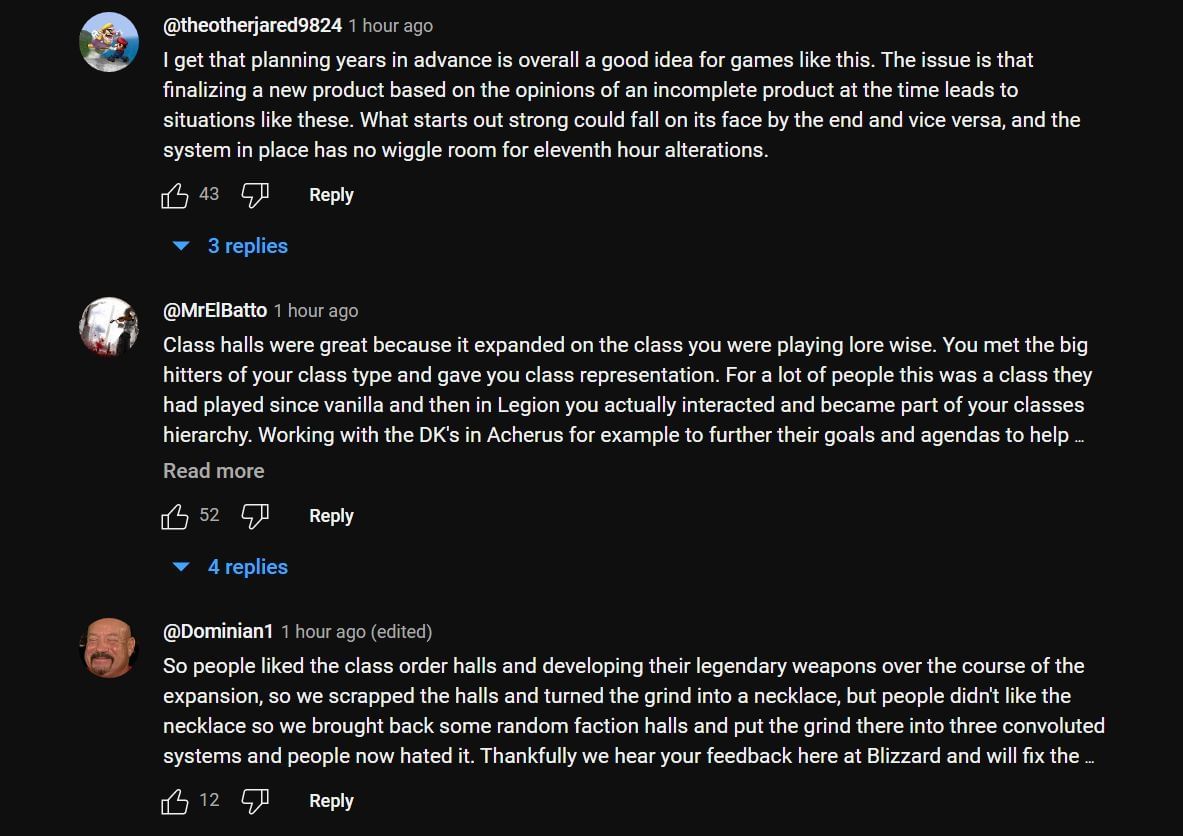The width and height of the screenshot is (1183, 836).
Task: Expand 3 replies under theotherjared9824's comment
Action: click(231, 246)
